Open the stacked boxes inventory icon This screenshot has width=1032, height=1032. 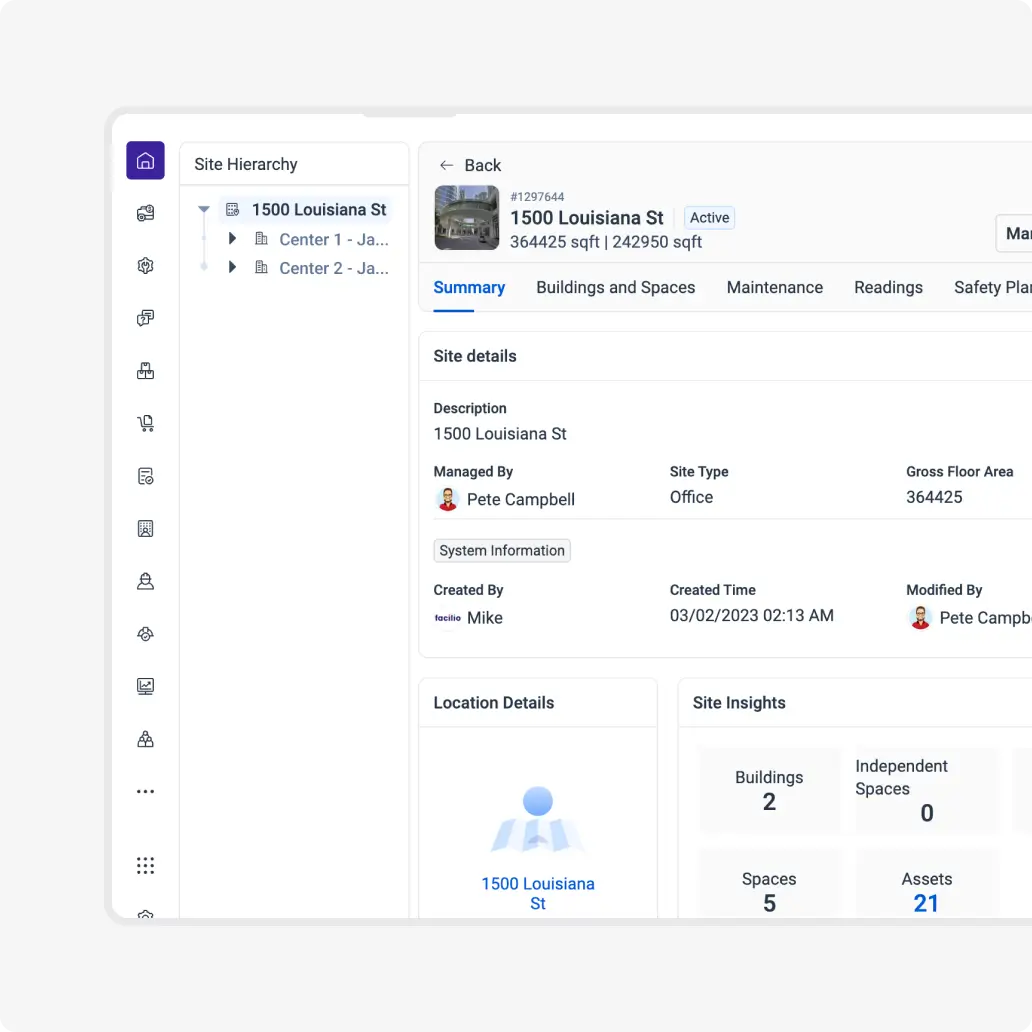pos(145,371)
